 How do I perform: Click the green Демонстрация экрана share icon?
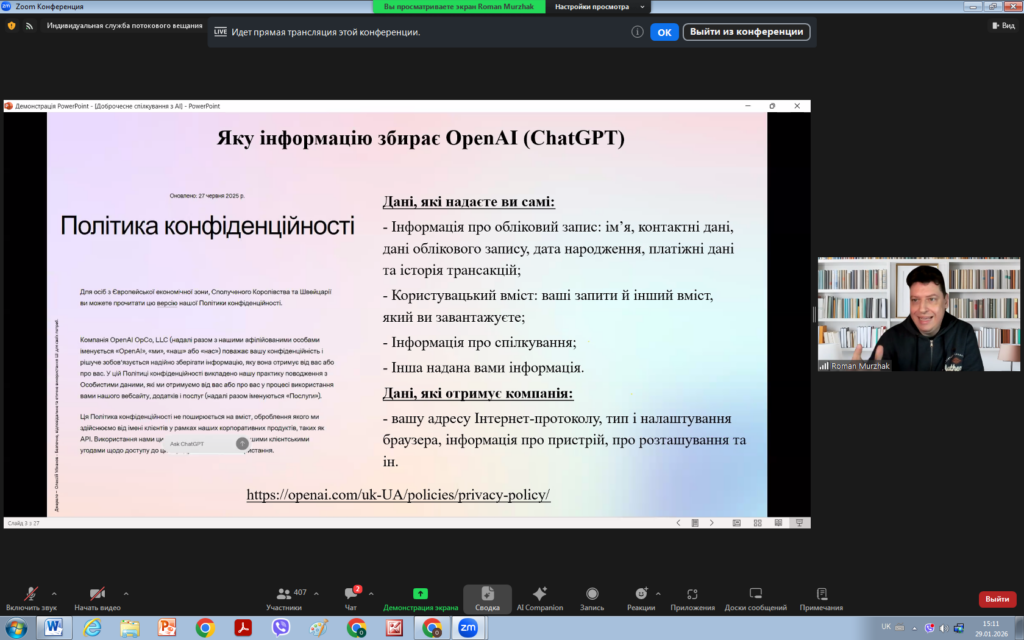[x=420, y=593]
